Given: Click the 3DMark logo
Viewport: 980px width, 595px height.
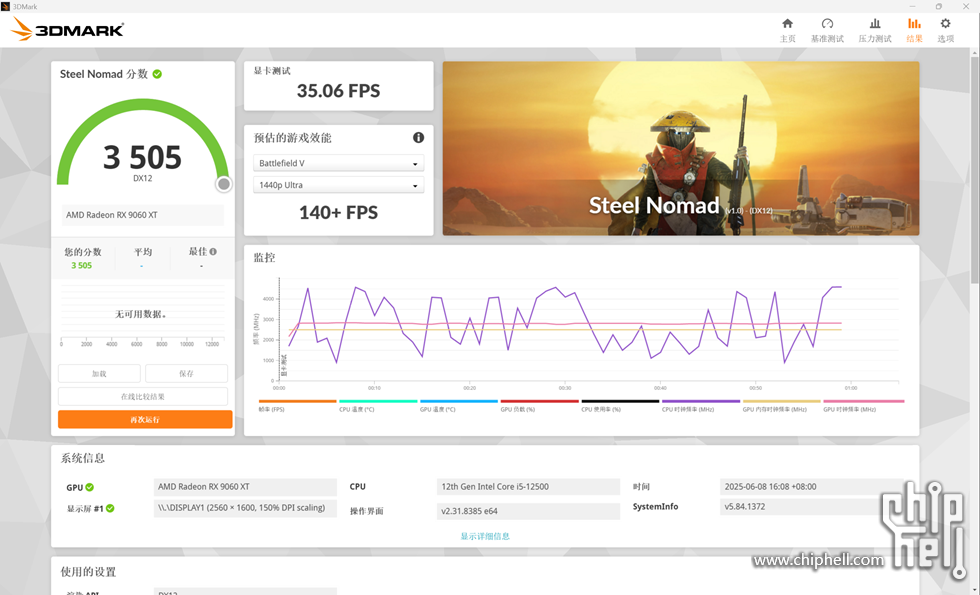Looking at the screenshot, I should pyautogui.click(x=68, y=29).
